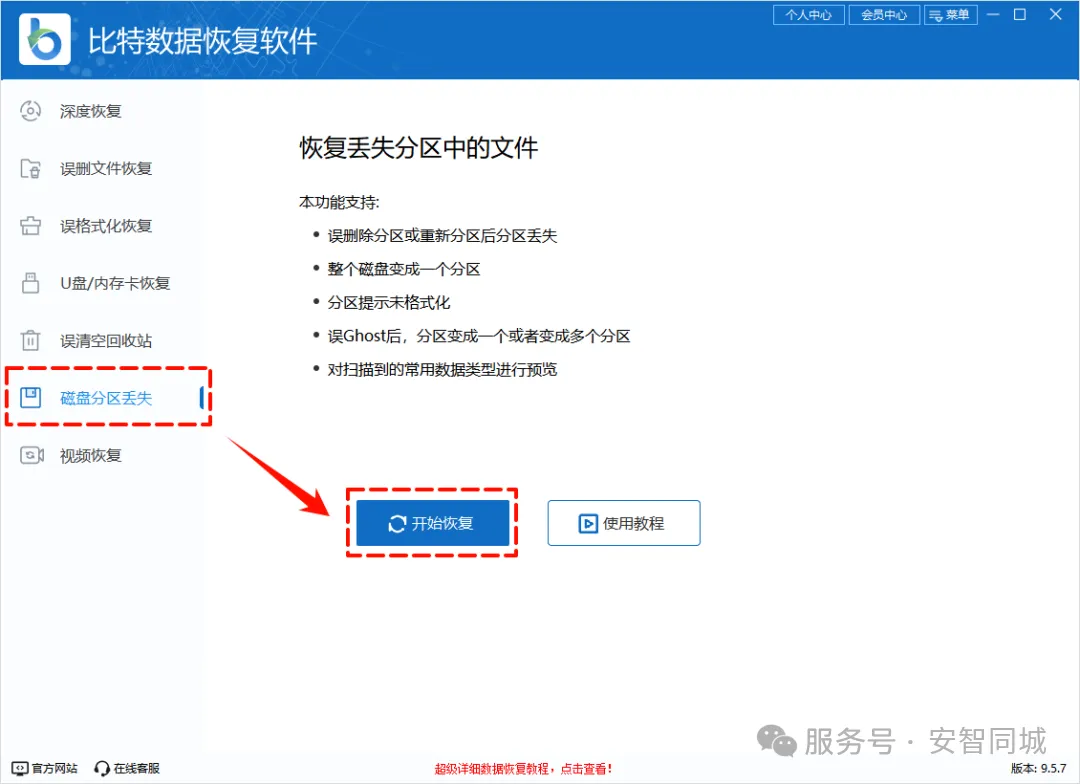1080x784 pixels.
Task: Open 超级详细数据恢复教程 red link
Action: (523, 768)
